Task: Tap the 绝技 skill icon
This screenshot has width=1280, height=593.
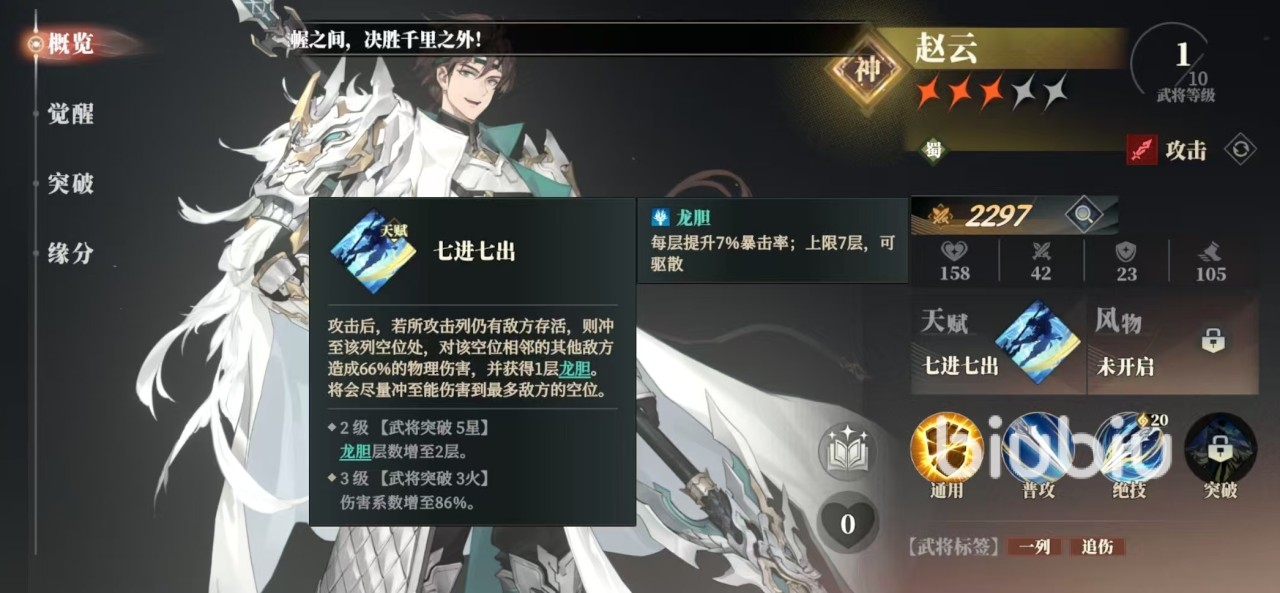Action: tap(1130, 448)
